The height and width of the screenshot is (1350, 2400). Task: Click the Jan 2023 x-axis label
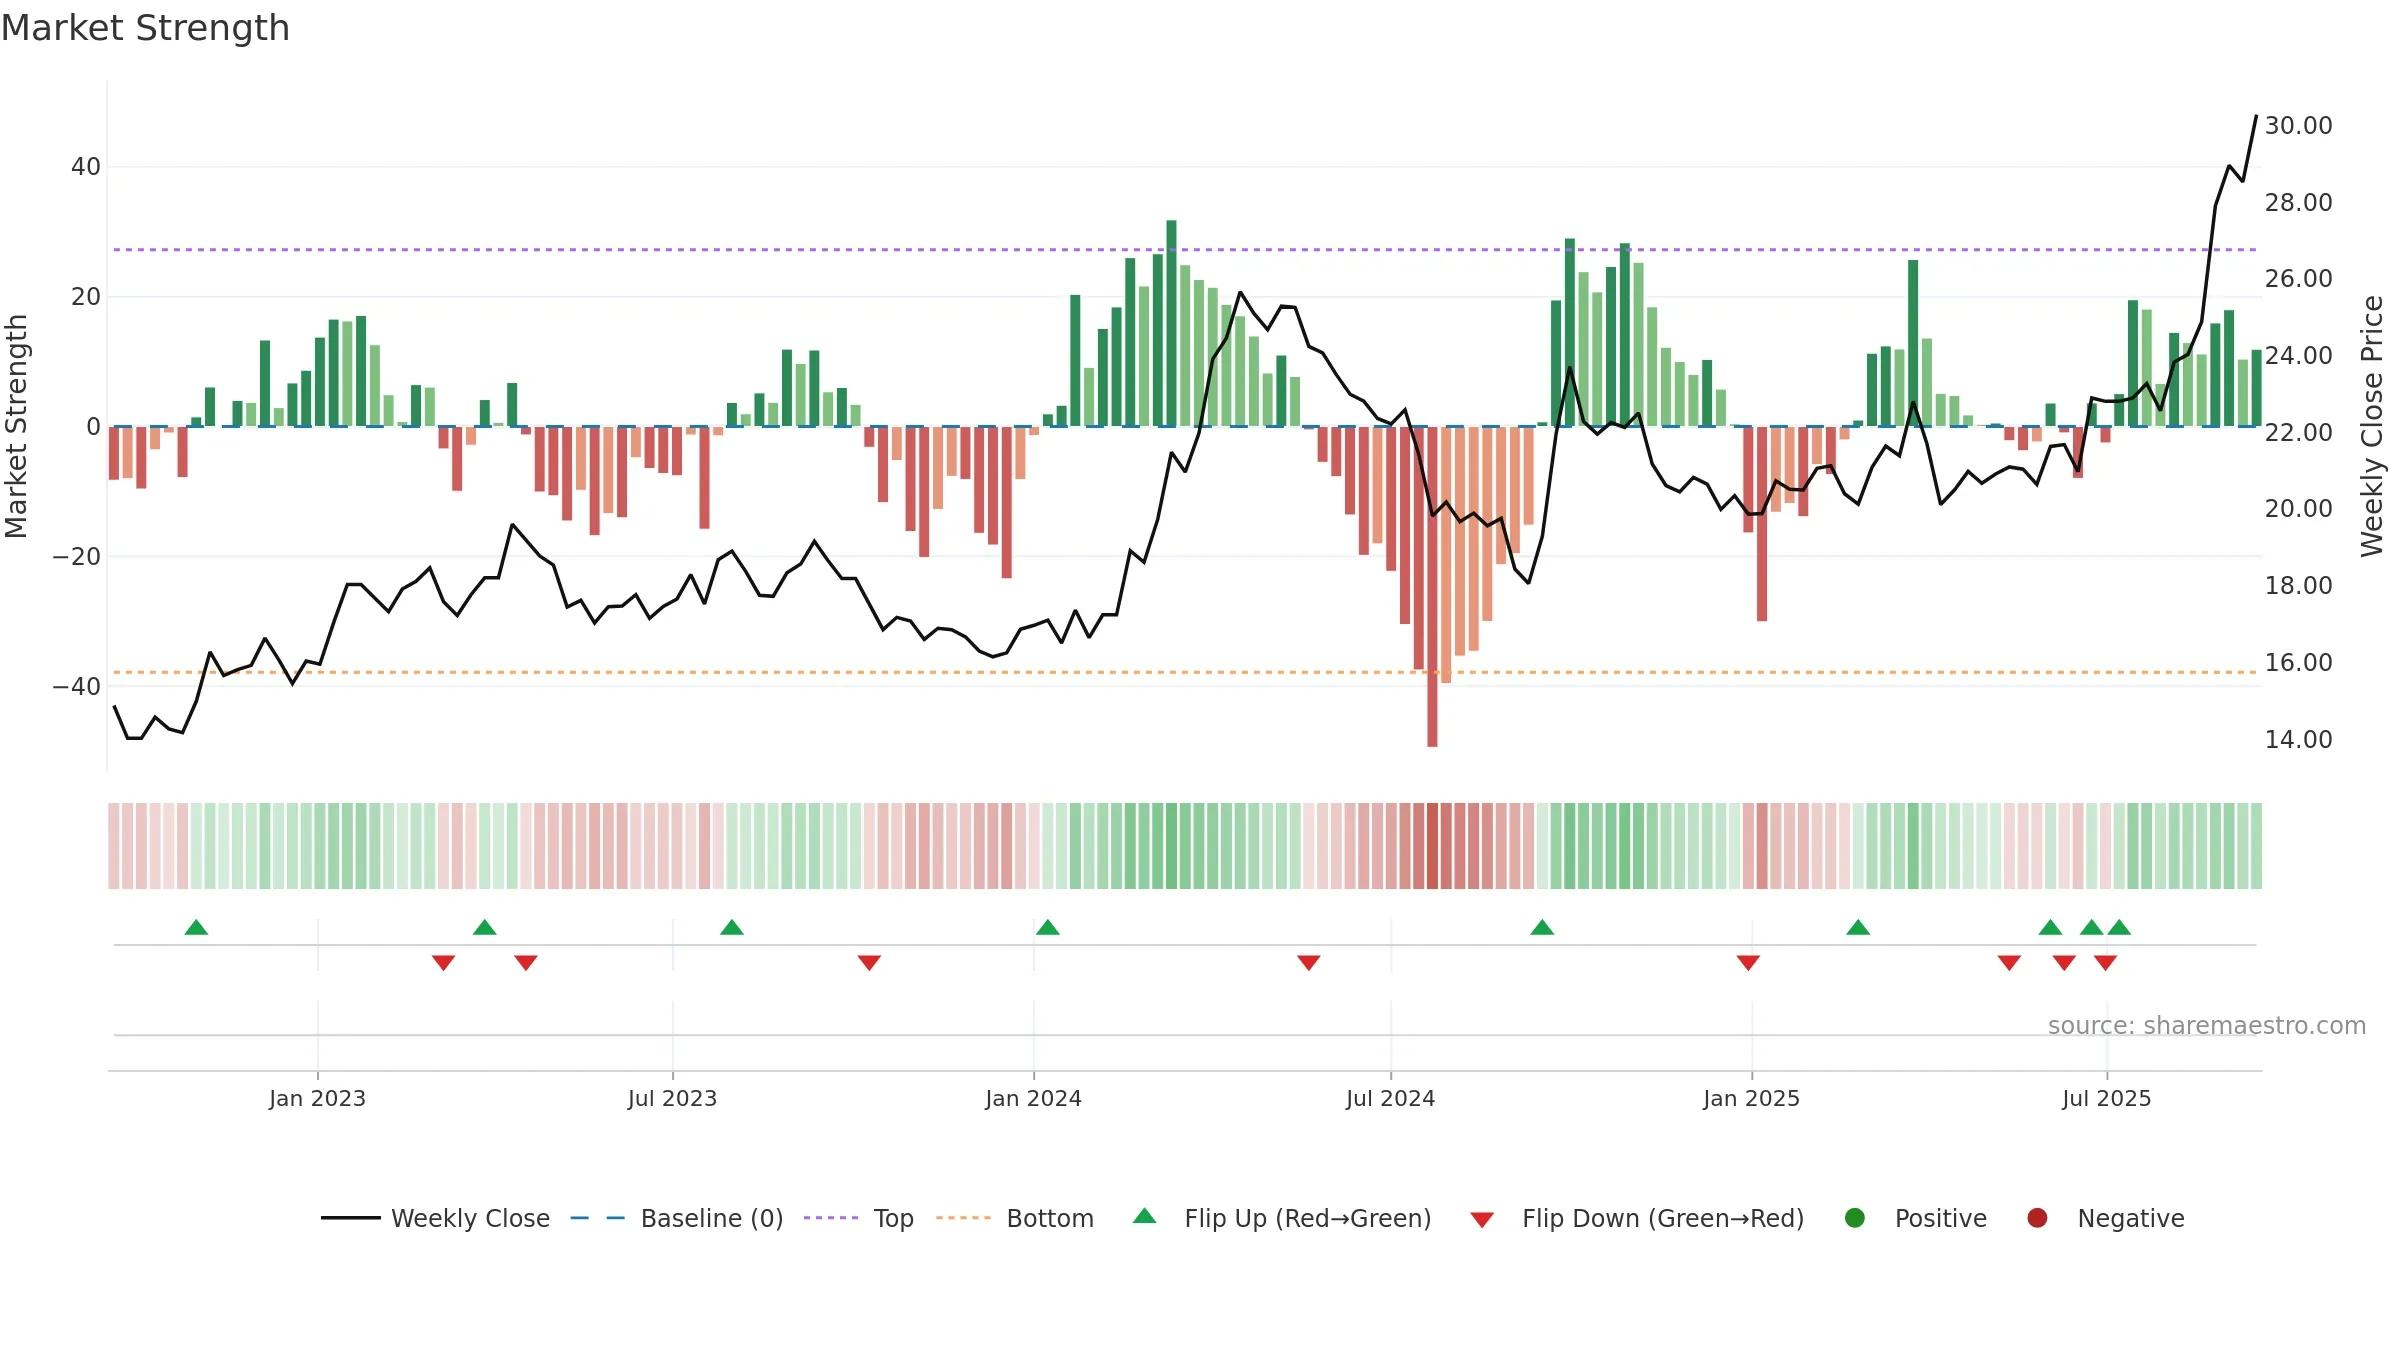[x=317, y=1098]
